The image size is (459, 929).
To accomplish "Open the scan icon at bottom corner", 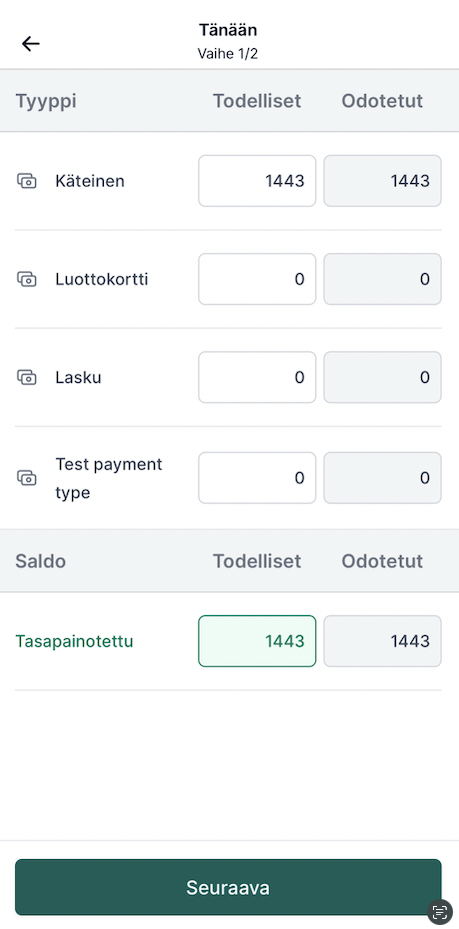I will coord(439,912).
